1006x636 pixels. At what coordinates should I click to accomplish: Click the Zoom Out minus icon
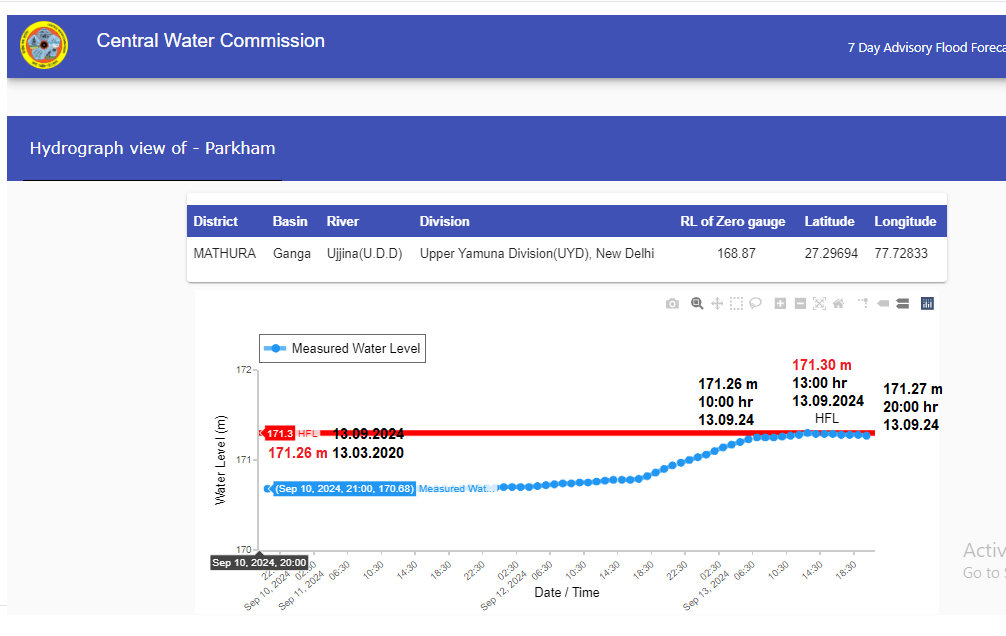click(x=800, y=304)
